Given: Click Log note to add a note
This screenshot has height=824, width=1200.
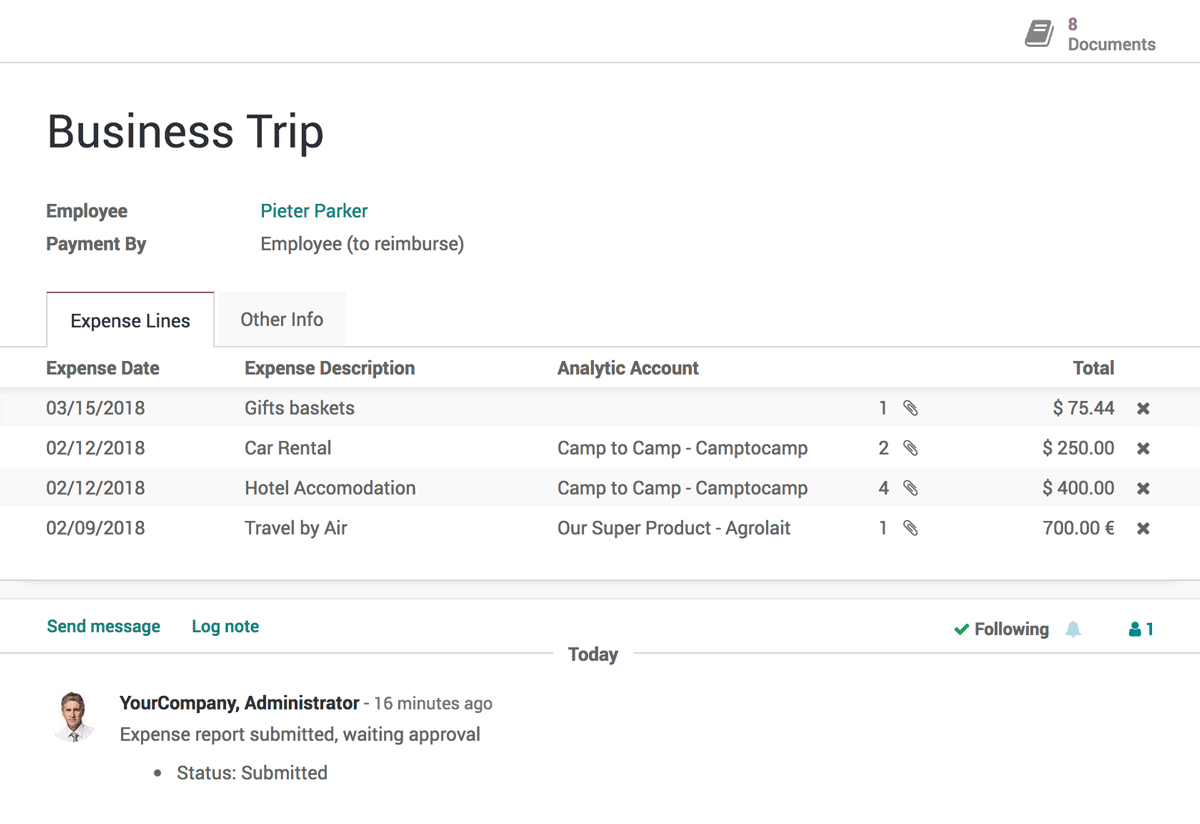Looking at the screenshot, I should [x=225, y=626].
